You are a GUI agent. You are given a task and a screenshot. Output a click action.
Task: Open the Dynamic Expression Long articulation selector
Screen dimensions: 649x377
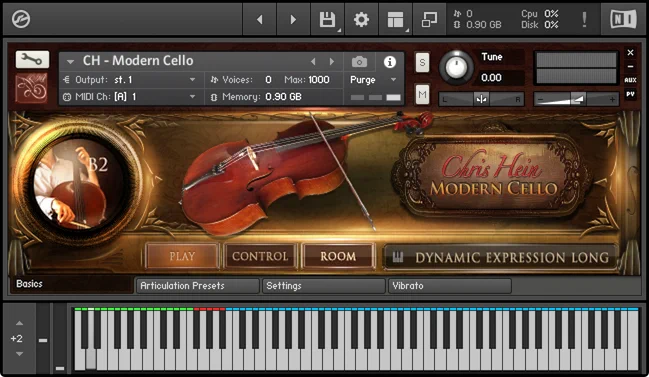500,257
